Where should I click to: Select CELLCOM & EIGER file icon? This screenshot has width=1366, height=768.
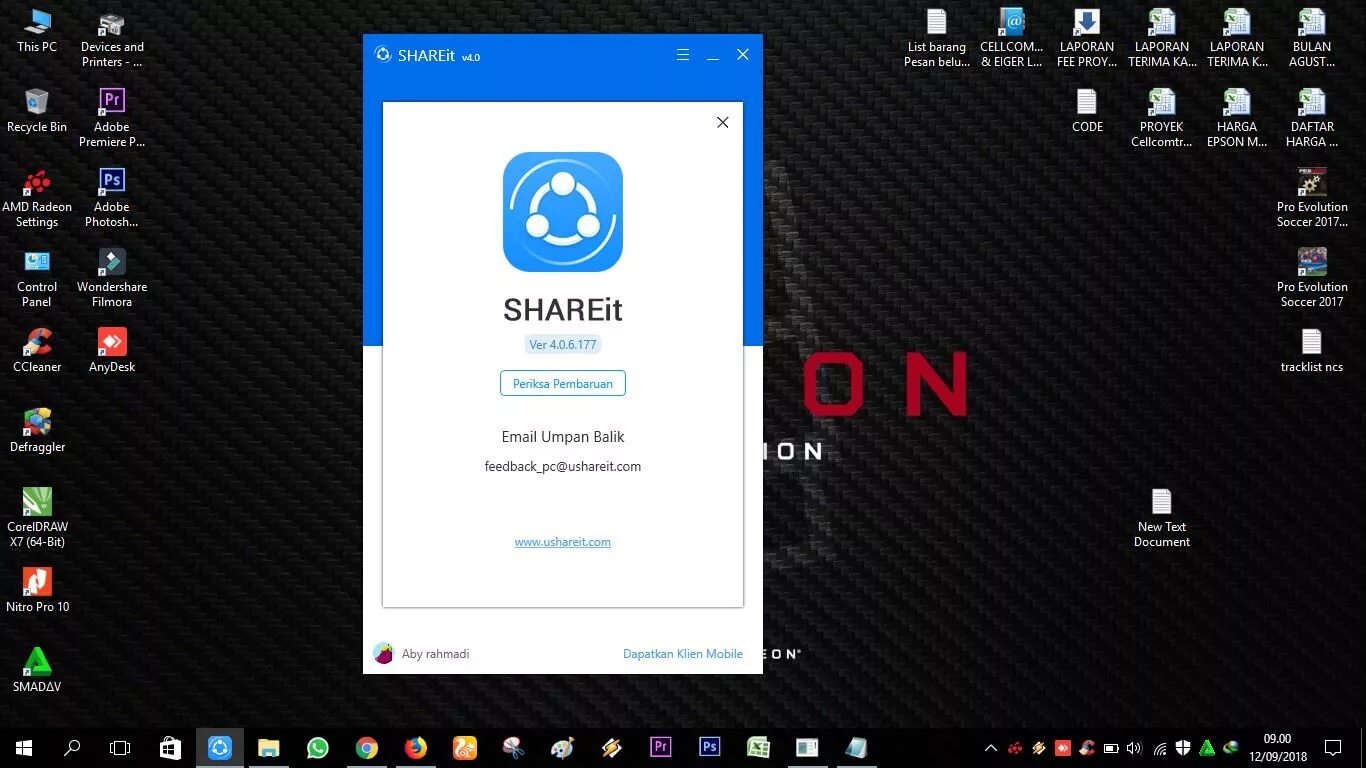pyautogui.click(x=1012, y=40)
